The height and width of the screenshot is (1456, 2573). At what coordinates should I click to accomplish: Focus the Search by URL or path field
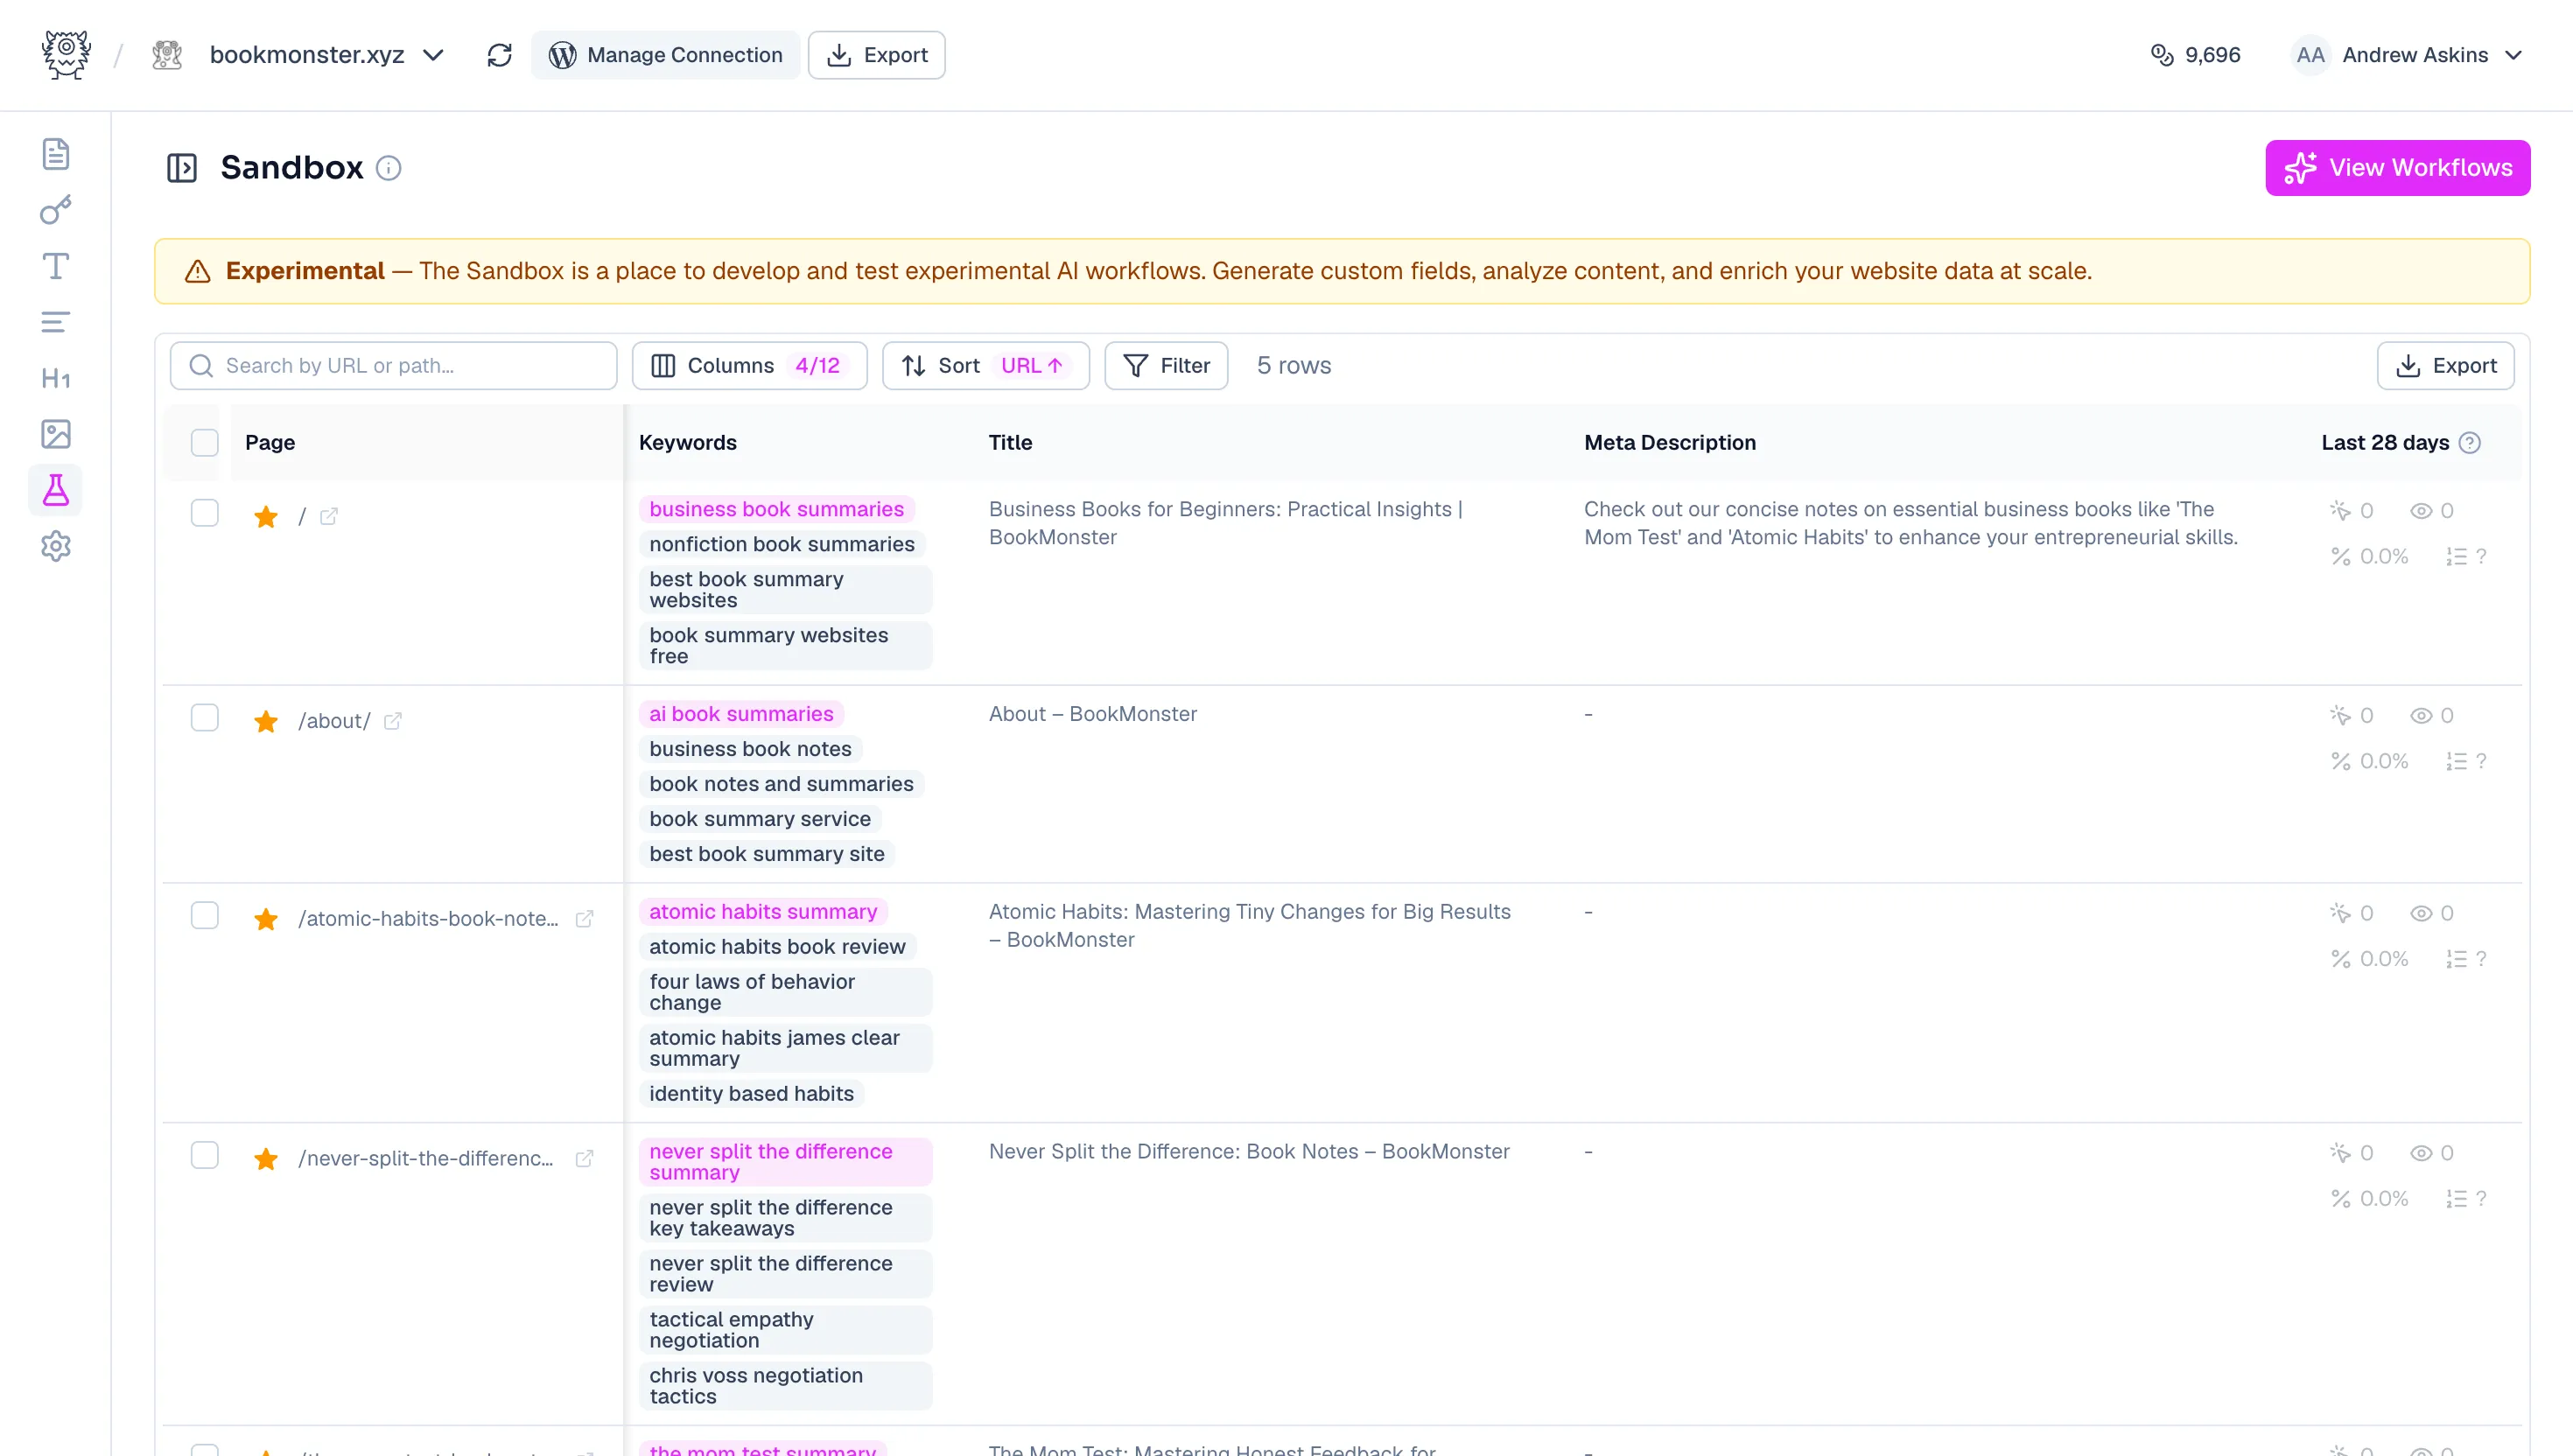coord(393,366)
